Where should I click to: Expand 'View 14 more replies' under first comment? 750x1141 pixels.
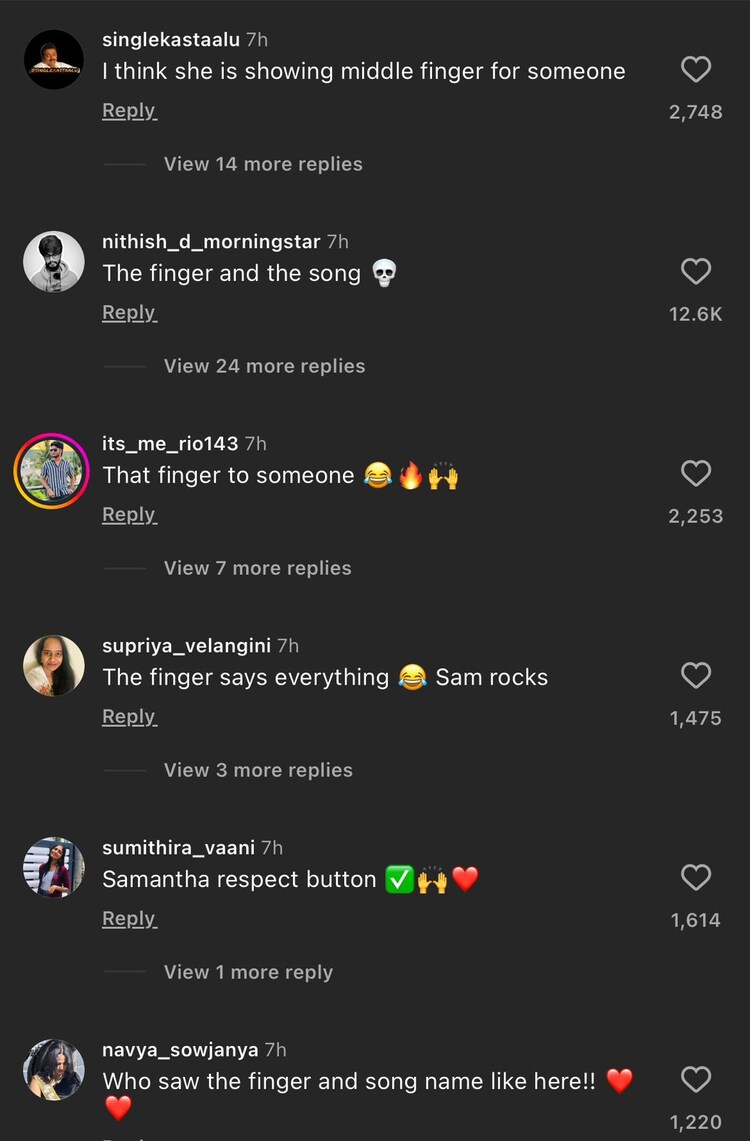(263, 163)
